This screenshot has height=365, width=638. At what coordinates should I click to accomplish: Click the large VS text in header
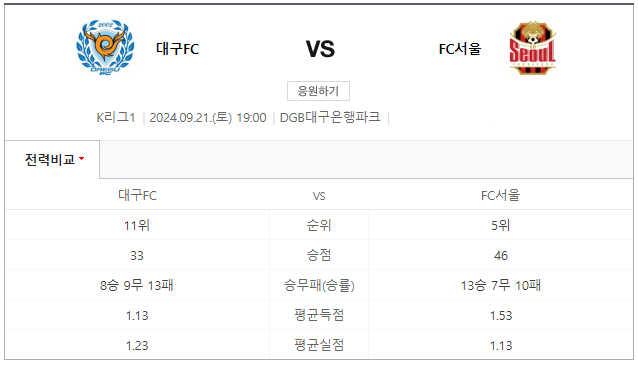coord(320,49)
